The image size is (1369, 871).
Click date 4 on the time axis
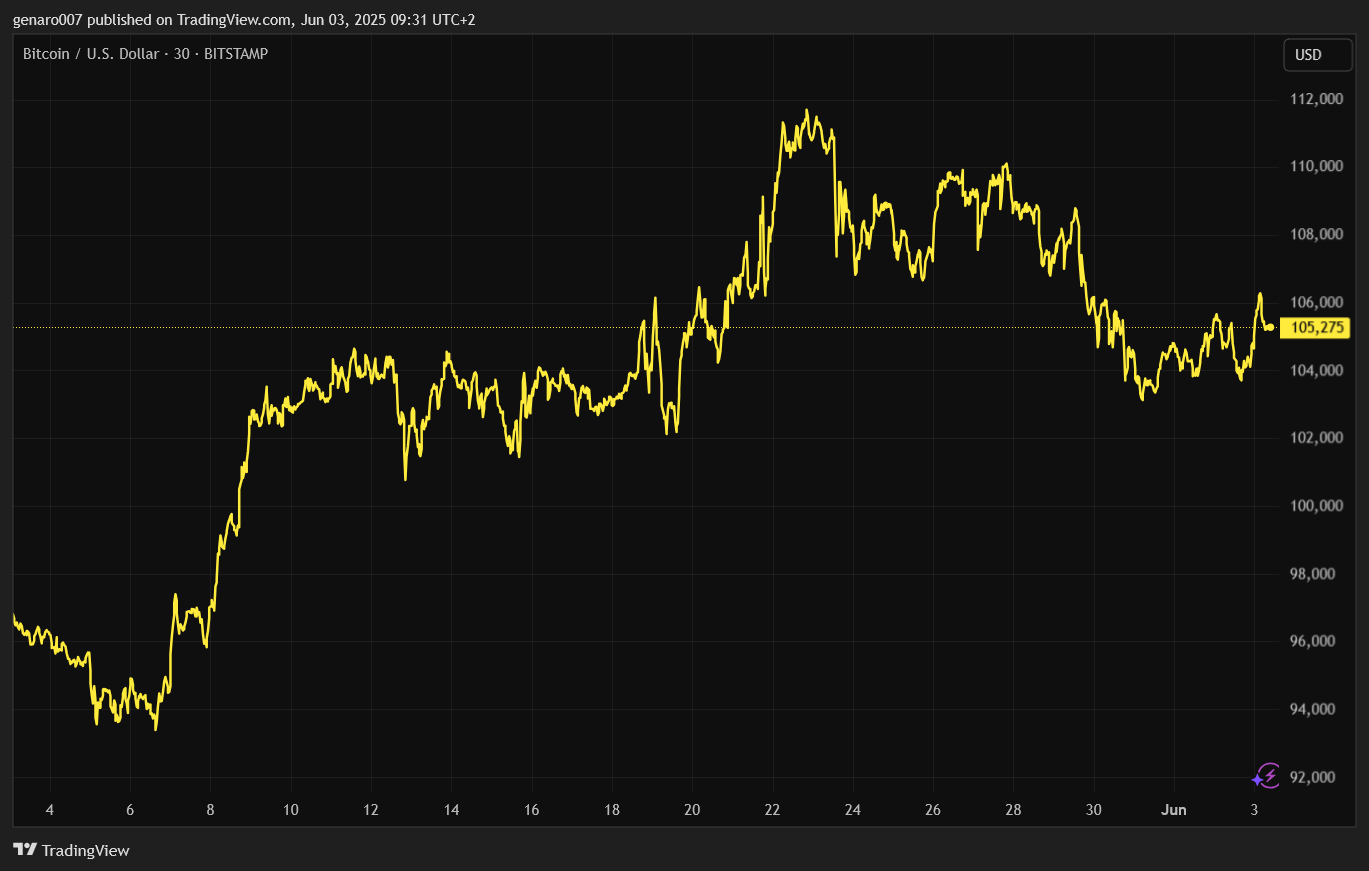pyautogui.click(x=50, y=810)
